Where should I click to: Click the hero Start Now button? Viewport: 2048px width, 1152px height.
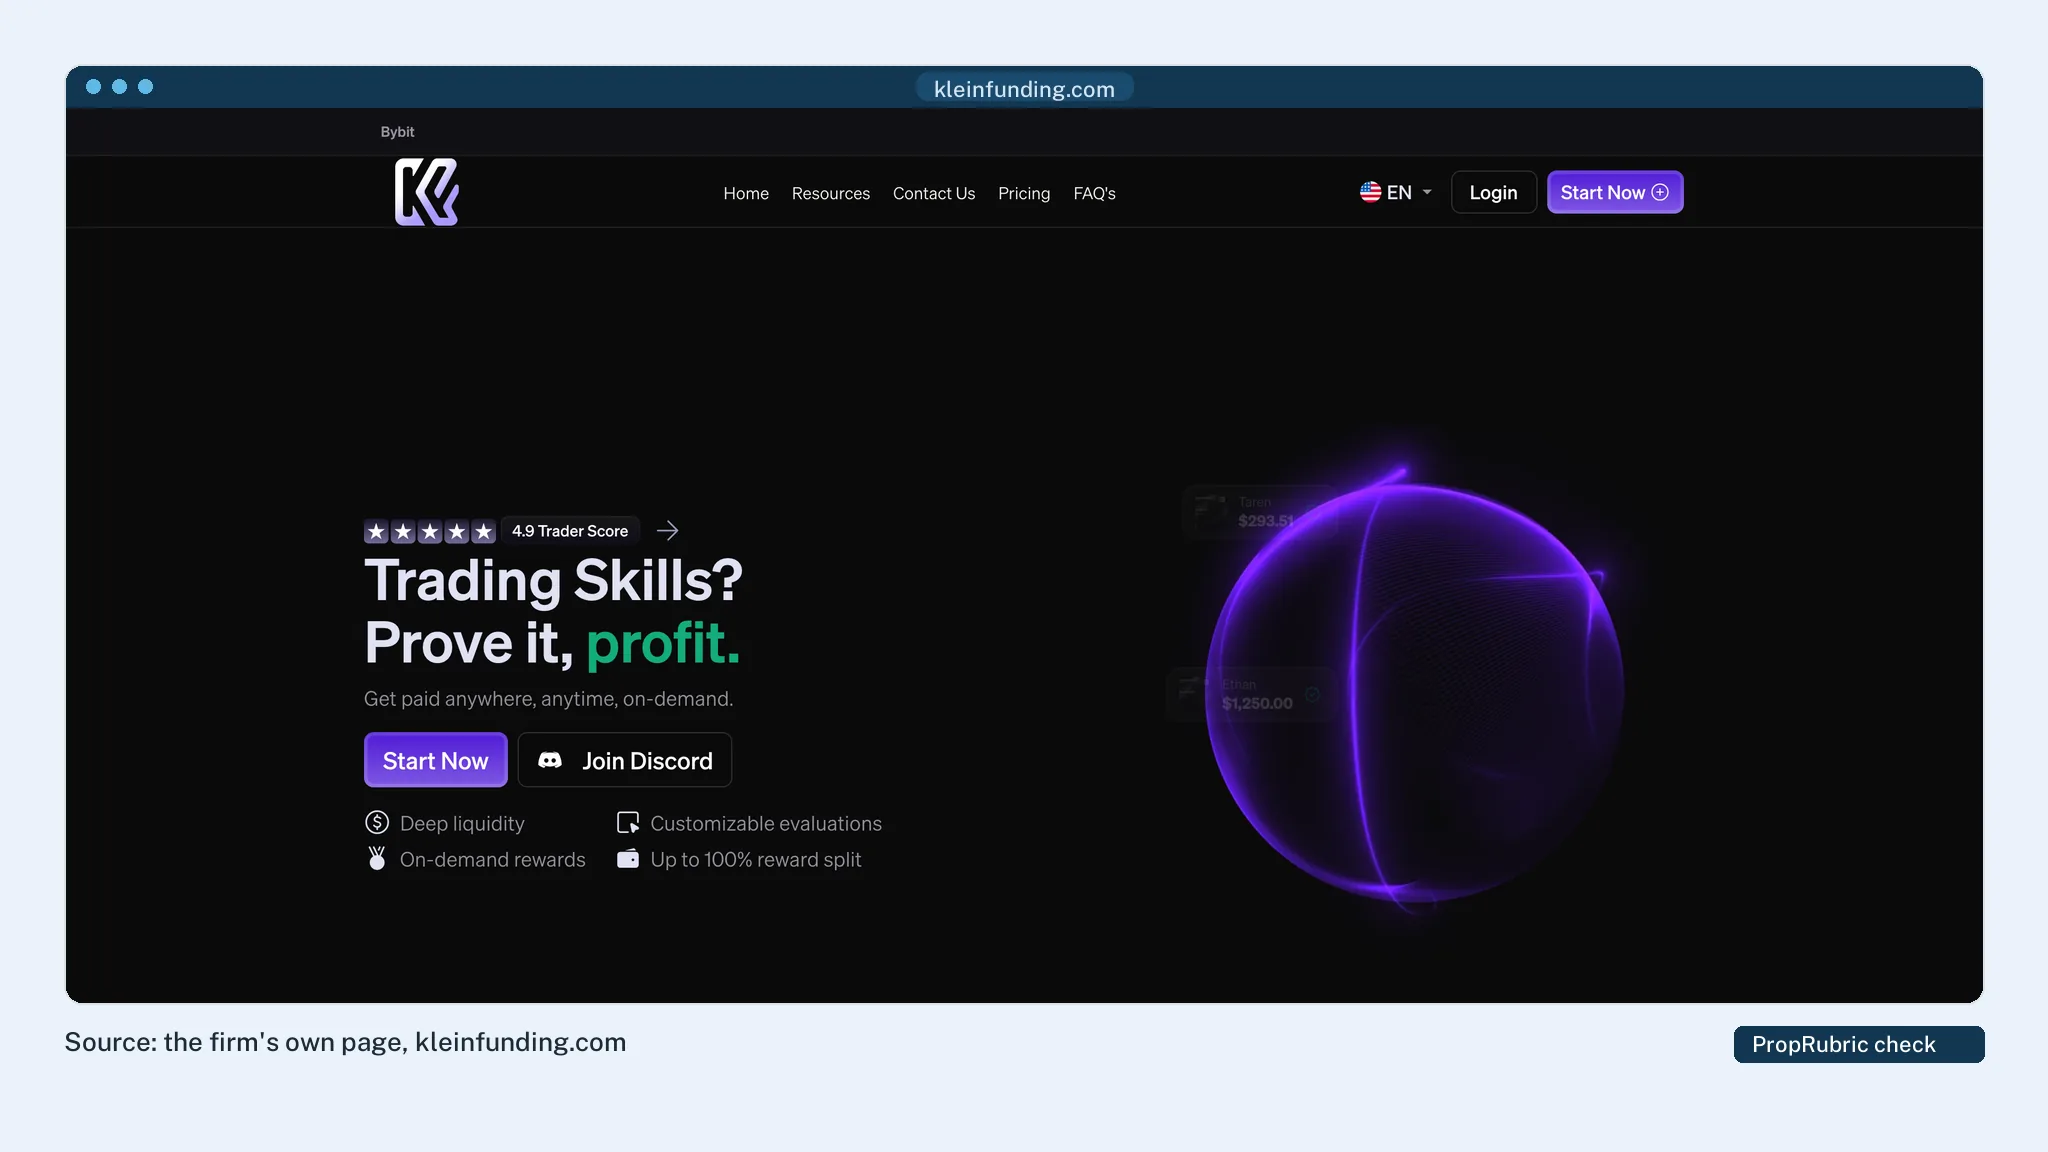pos(435,760)
